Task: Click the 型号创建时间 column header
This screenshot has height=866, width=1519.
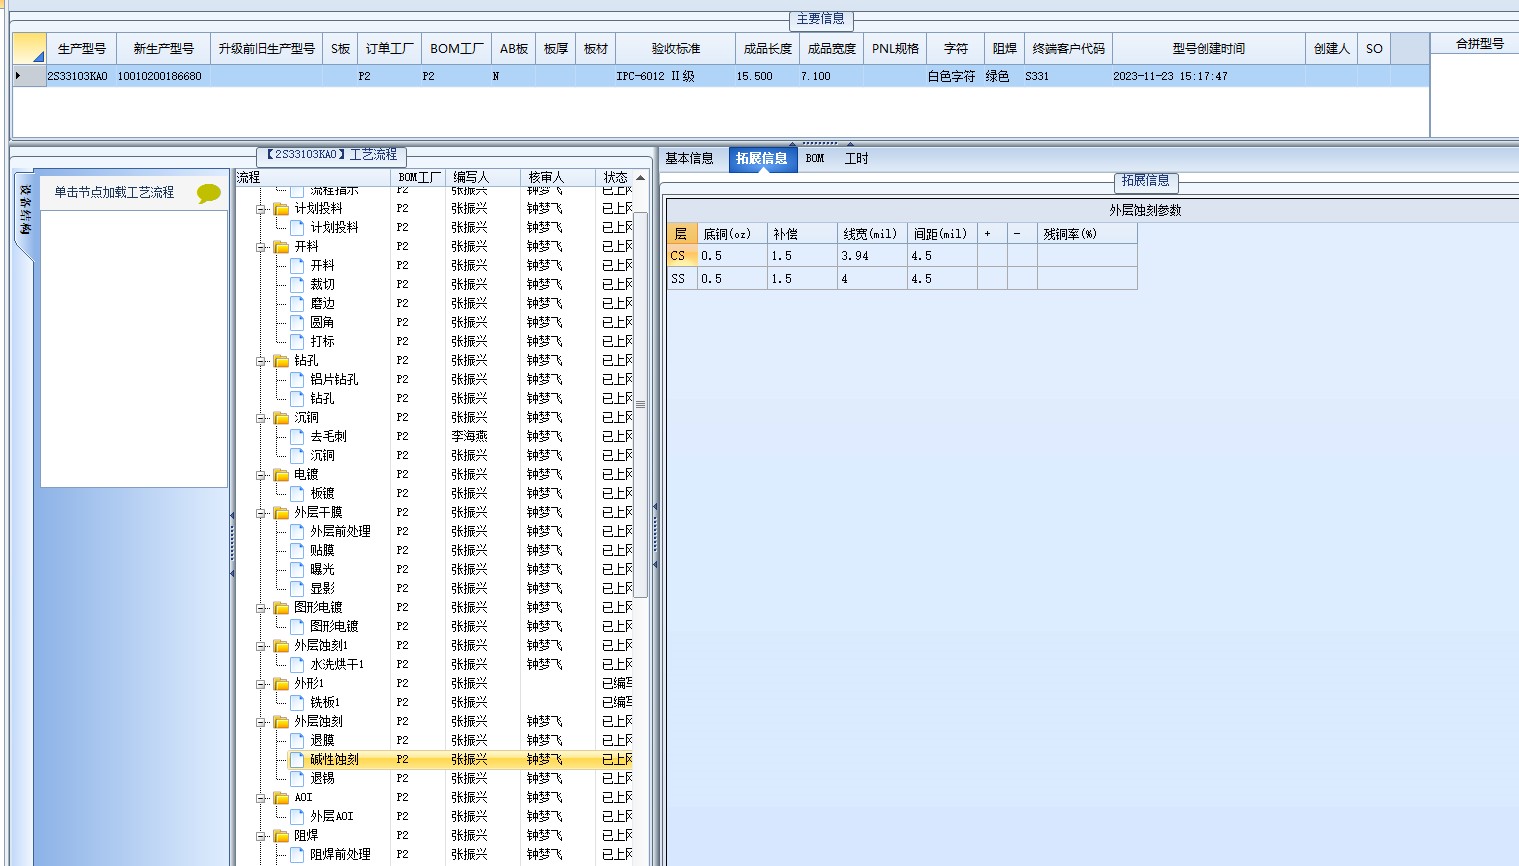Action: (x=1209, y=49)
